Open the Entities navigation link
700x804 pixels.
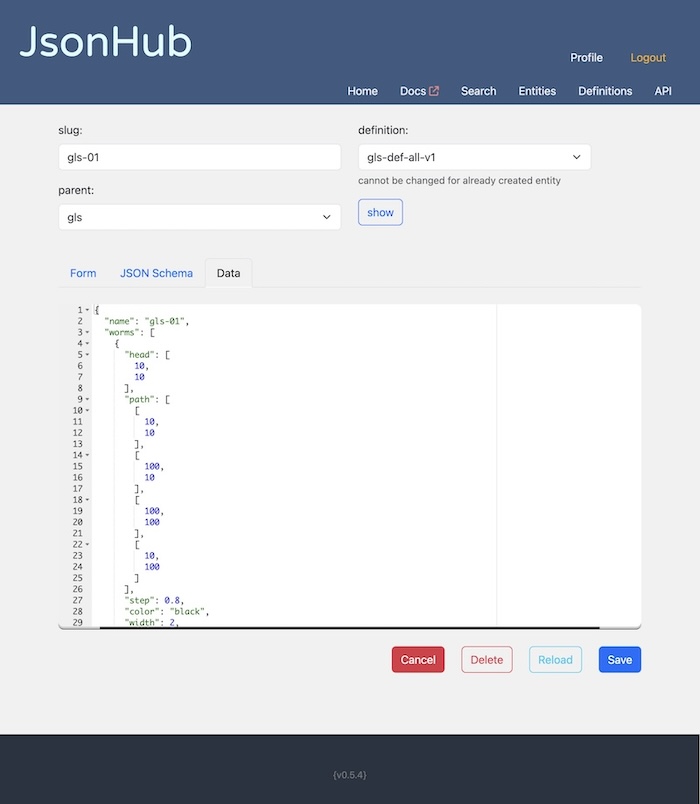[x=537, y=91]
